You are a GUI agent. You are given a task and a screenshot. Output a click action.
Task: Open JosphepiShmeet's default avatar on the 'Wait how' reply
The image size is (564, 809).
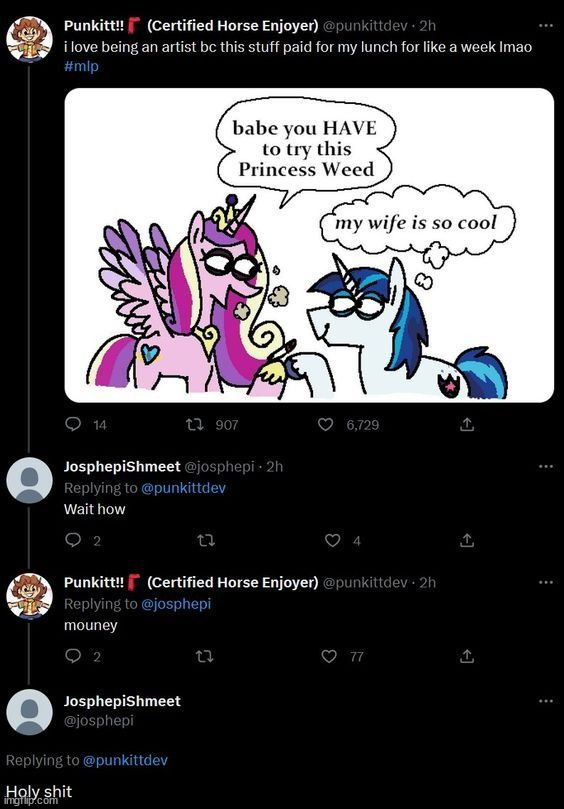coord(29,480)
